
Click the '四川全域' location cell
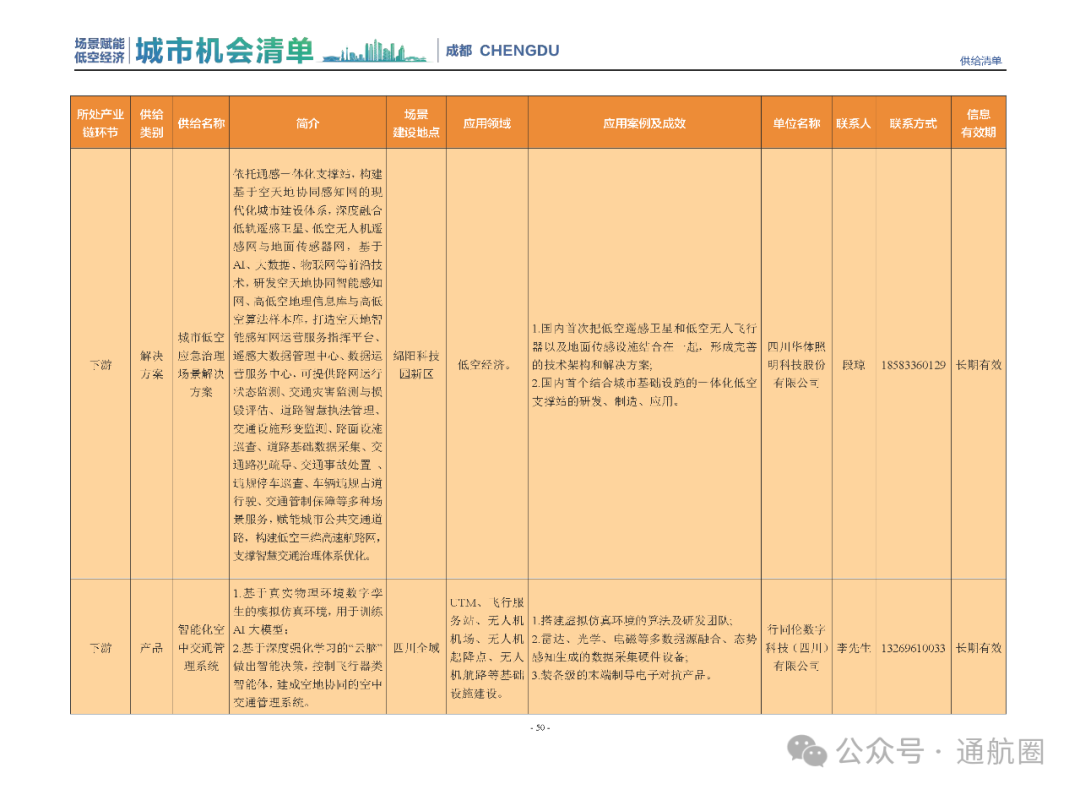[416, 648]
